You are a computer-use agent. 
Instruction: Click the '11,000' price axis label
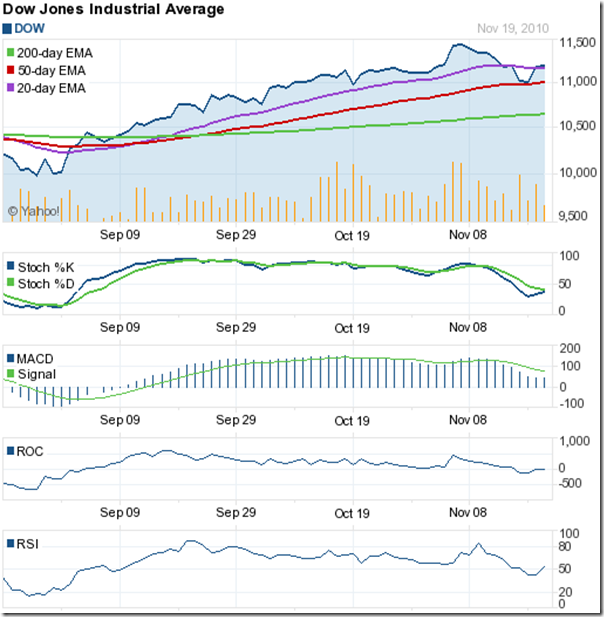coord(578,81)
